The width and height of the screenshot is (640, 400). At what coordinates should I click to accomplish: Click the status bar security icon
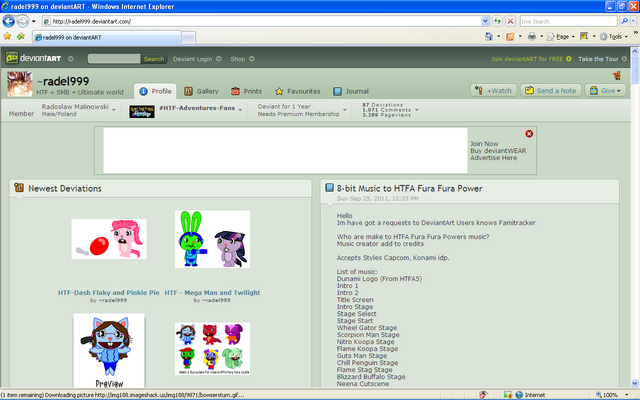point(483,395)
